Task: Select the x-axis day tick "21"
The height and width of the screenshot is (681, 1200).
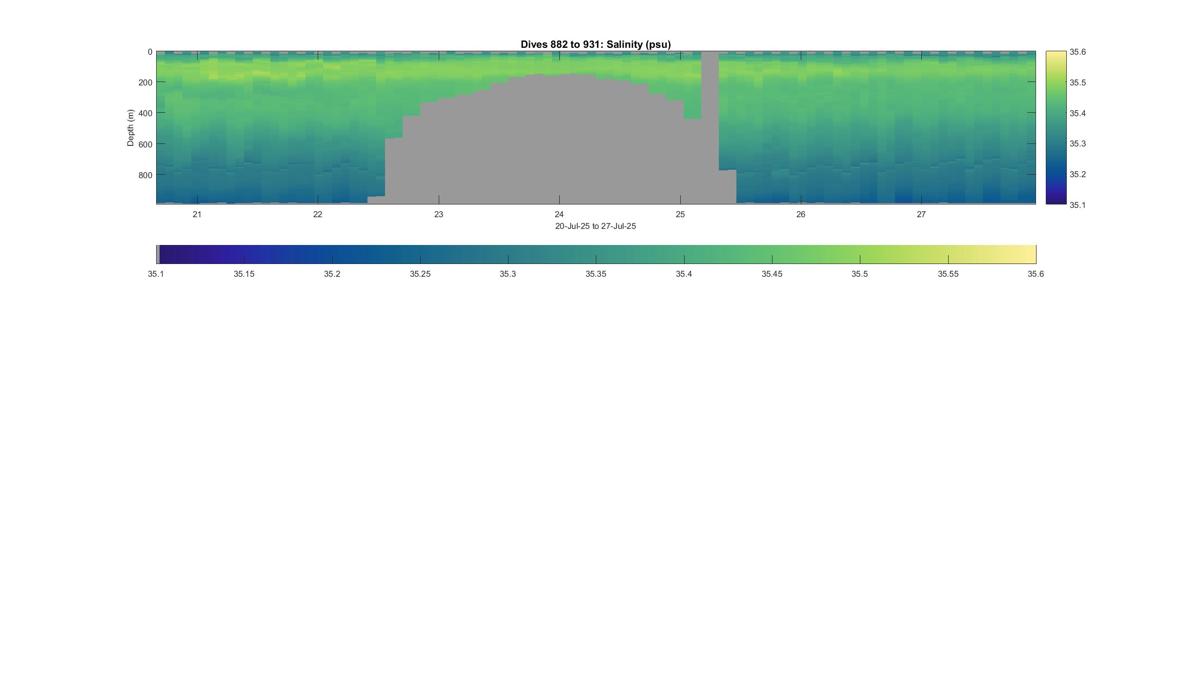Action: 197,214
